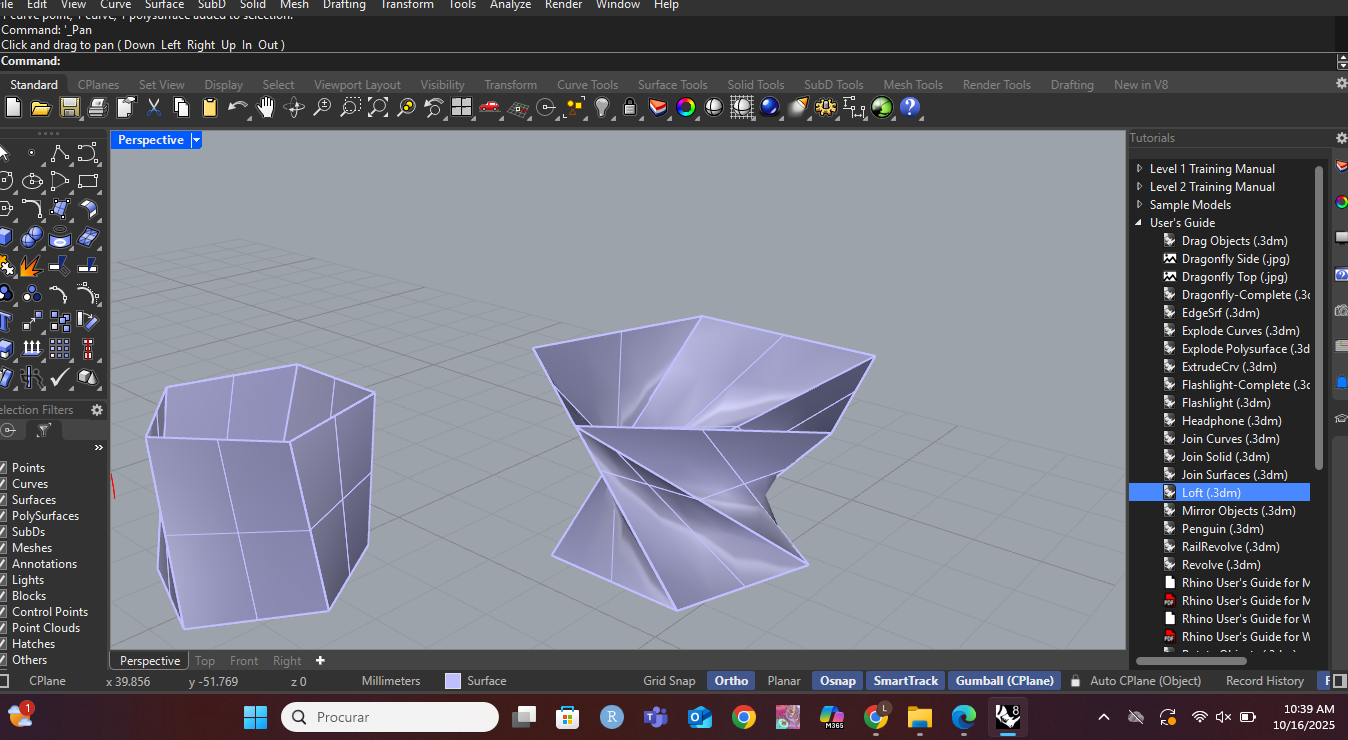Enable Grid Snap in the status bar
Screen dimensions: 1348x740
(x=668, y=680)
